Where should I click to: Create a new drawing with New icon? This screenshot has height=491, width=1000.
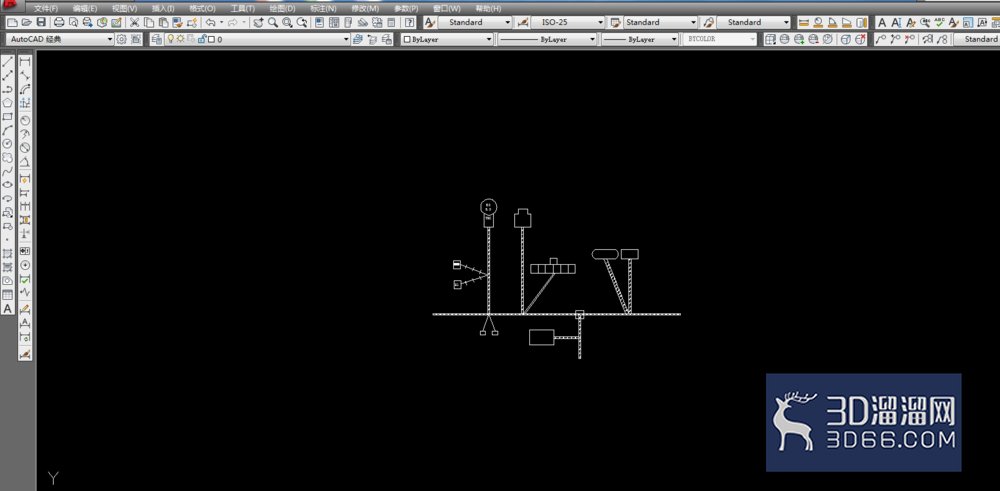pyautogui.click(x=12, y=22)
